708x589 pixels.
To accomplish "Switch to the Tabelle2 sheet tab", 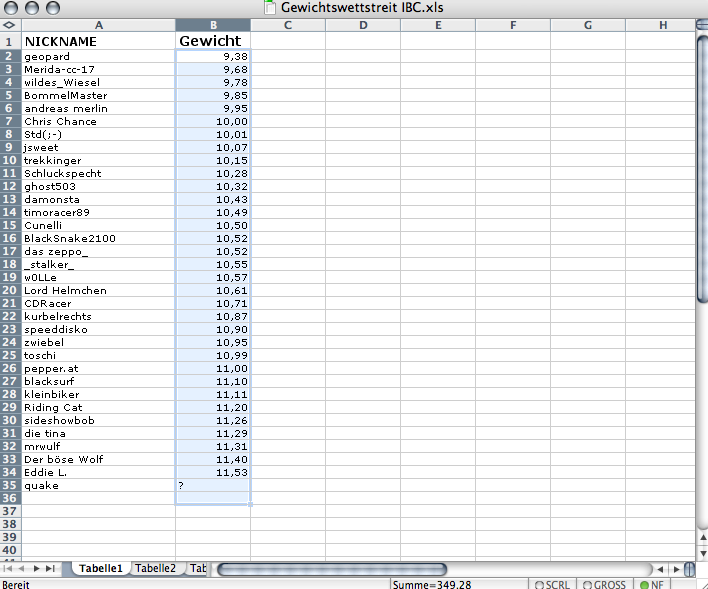I will pyautogui.click(x=155, y=568).
